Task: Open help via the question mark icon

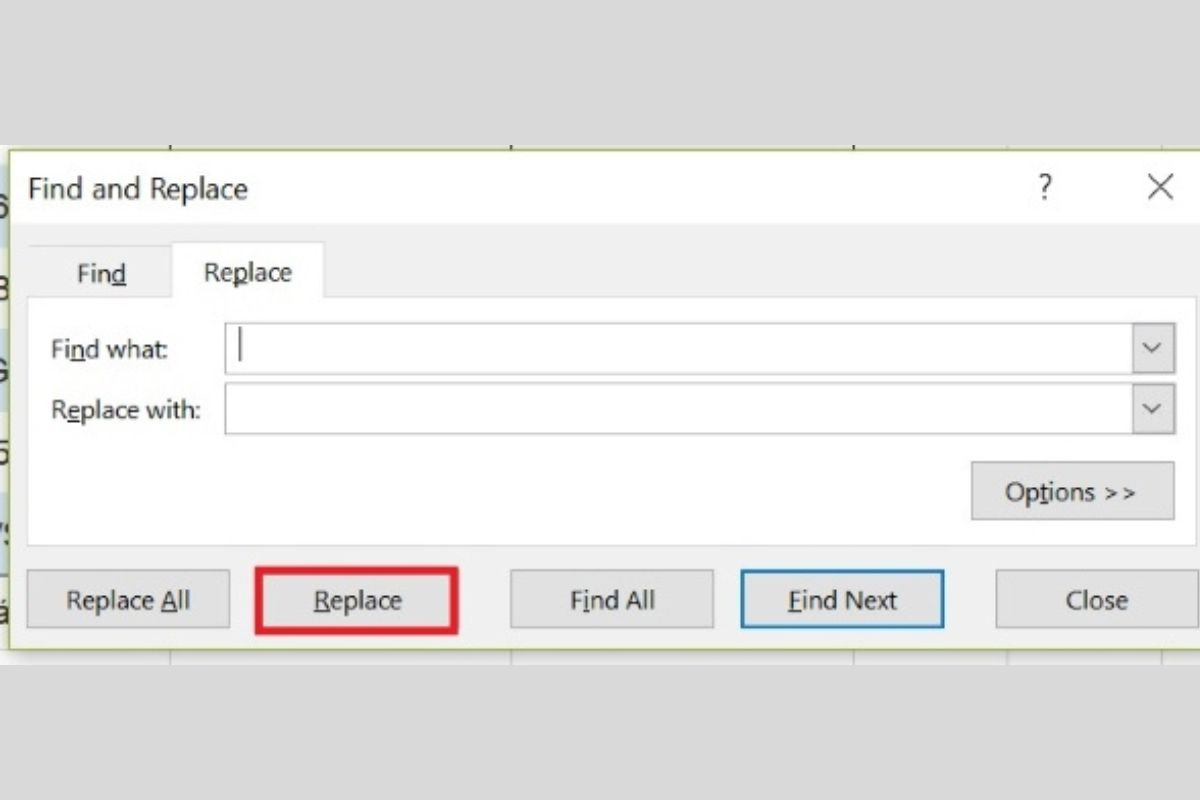Action: (1044, 187)
